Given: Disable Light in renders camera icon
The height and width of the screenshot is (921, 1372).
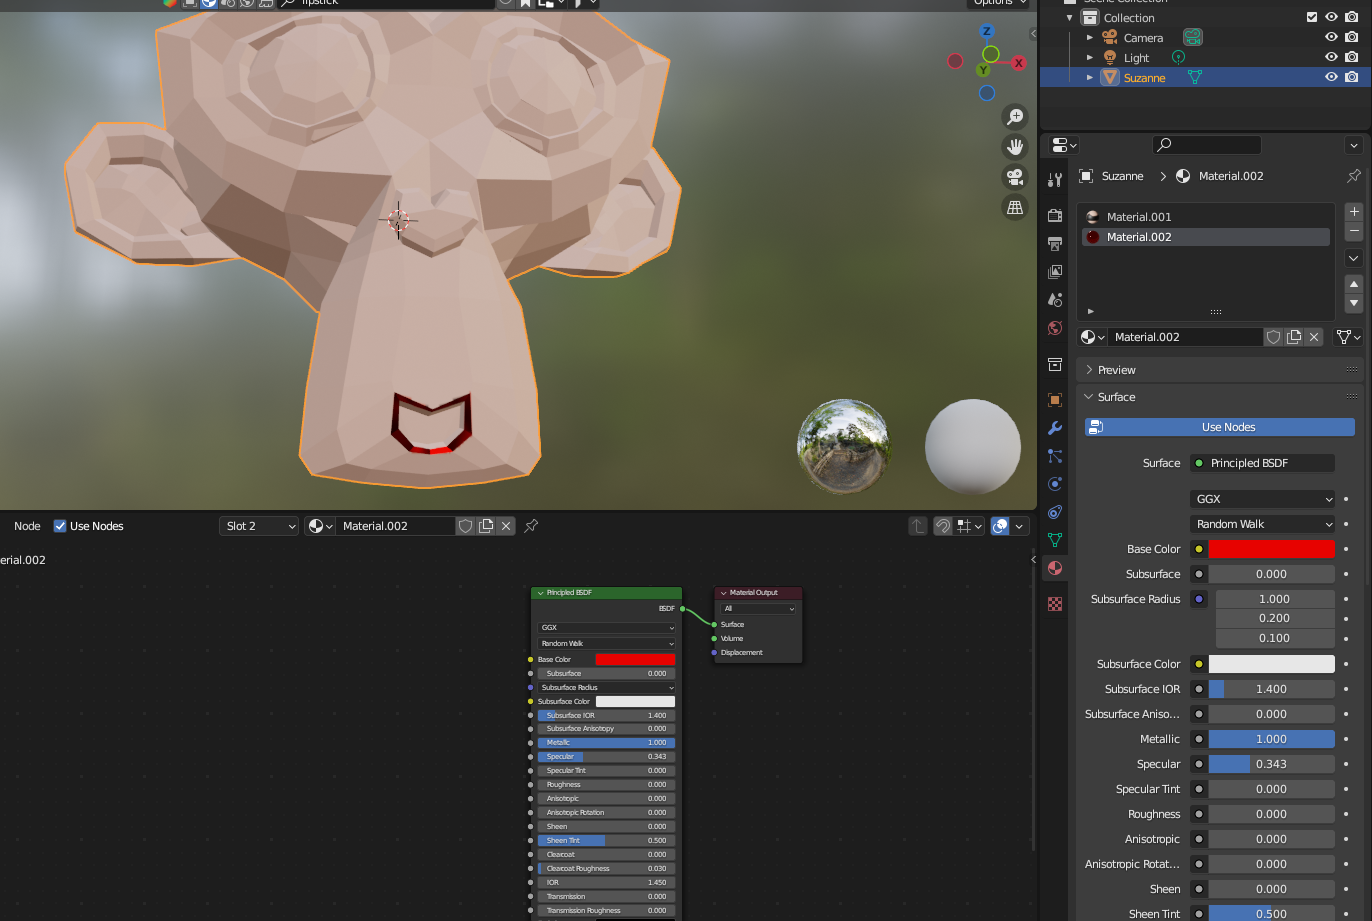Looking at the screenshot, I should 1352,57.
